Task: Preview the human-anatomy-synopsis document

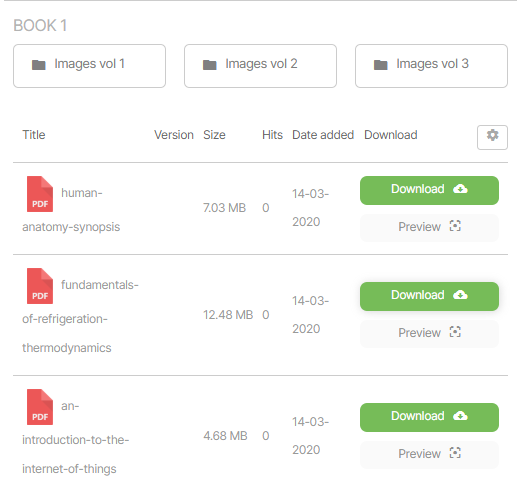Action: pos(429,227)
